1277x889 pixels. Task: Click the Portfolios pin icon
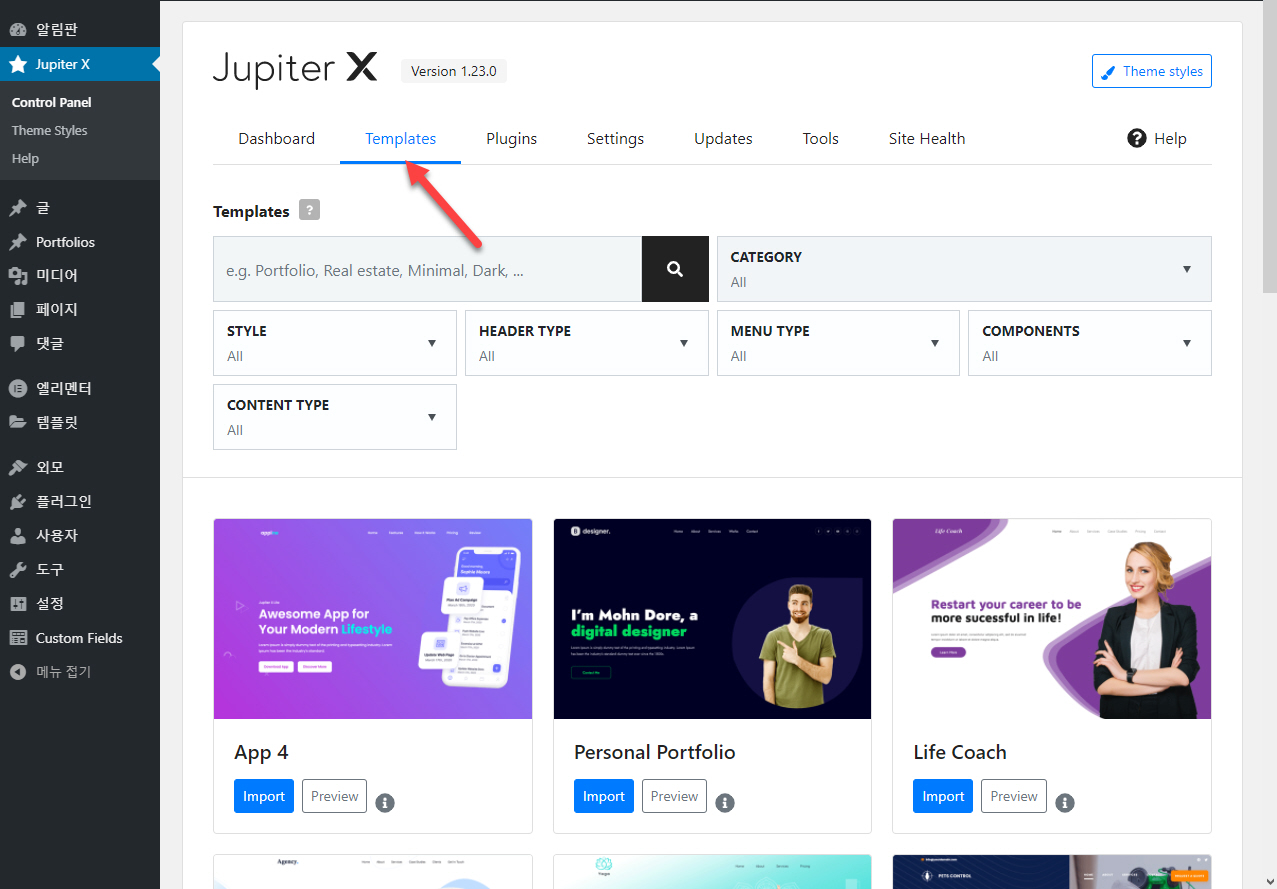click(18, 242)
